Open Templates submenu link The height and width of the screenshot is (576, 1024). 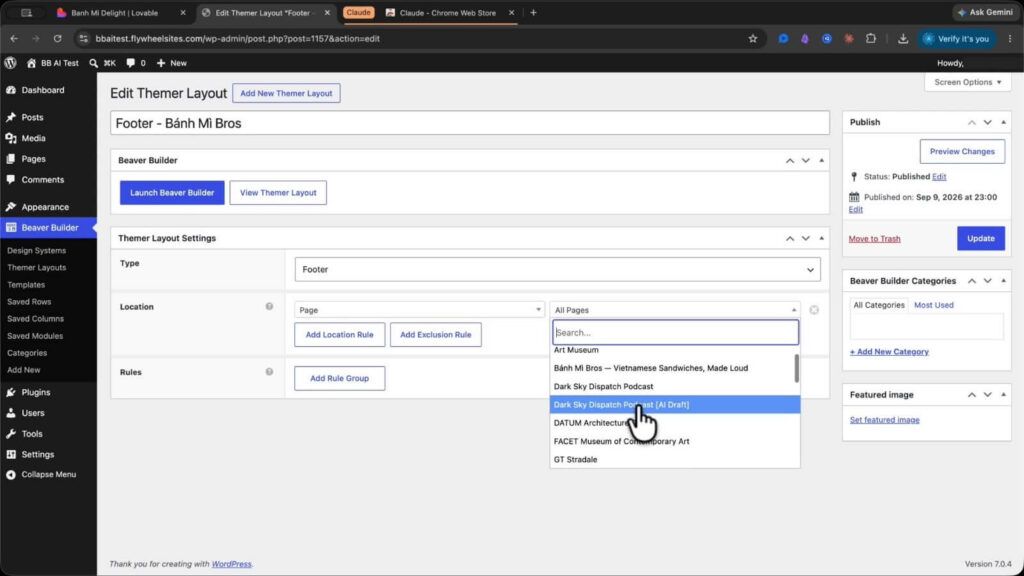26,285
